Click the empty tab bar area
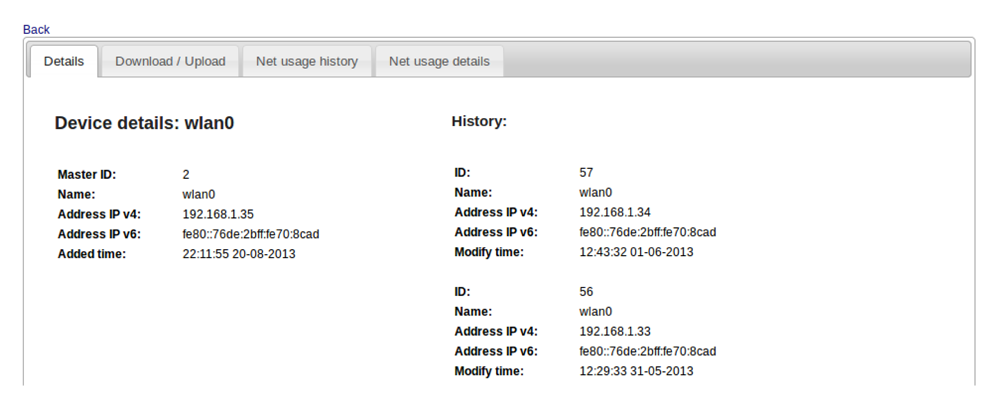This screenshot has height=405, width=1000. [x=737, y=60]
